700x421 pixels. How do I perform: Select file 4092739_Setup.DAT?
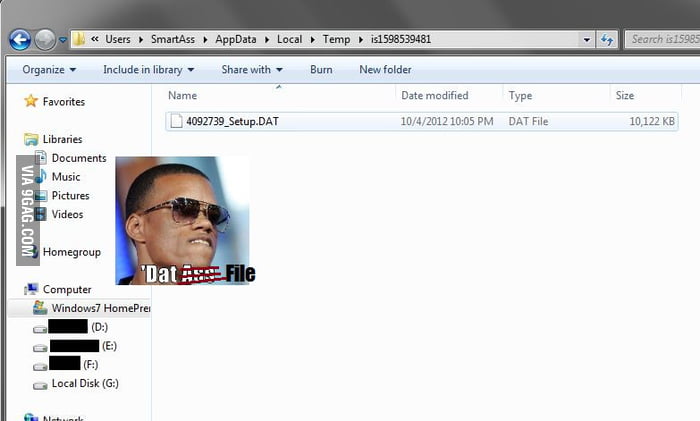(x=232, y=121)
